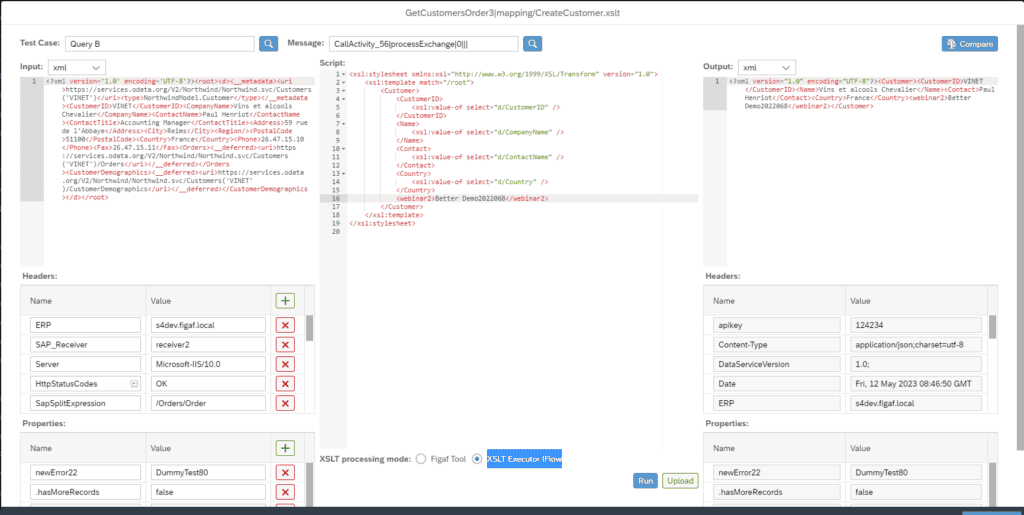This screenshot has width=1024, height=515.
Task: Click the output Headers table scrollbar
Action: point(993,326)
